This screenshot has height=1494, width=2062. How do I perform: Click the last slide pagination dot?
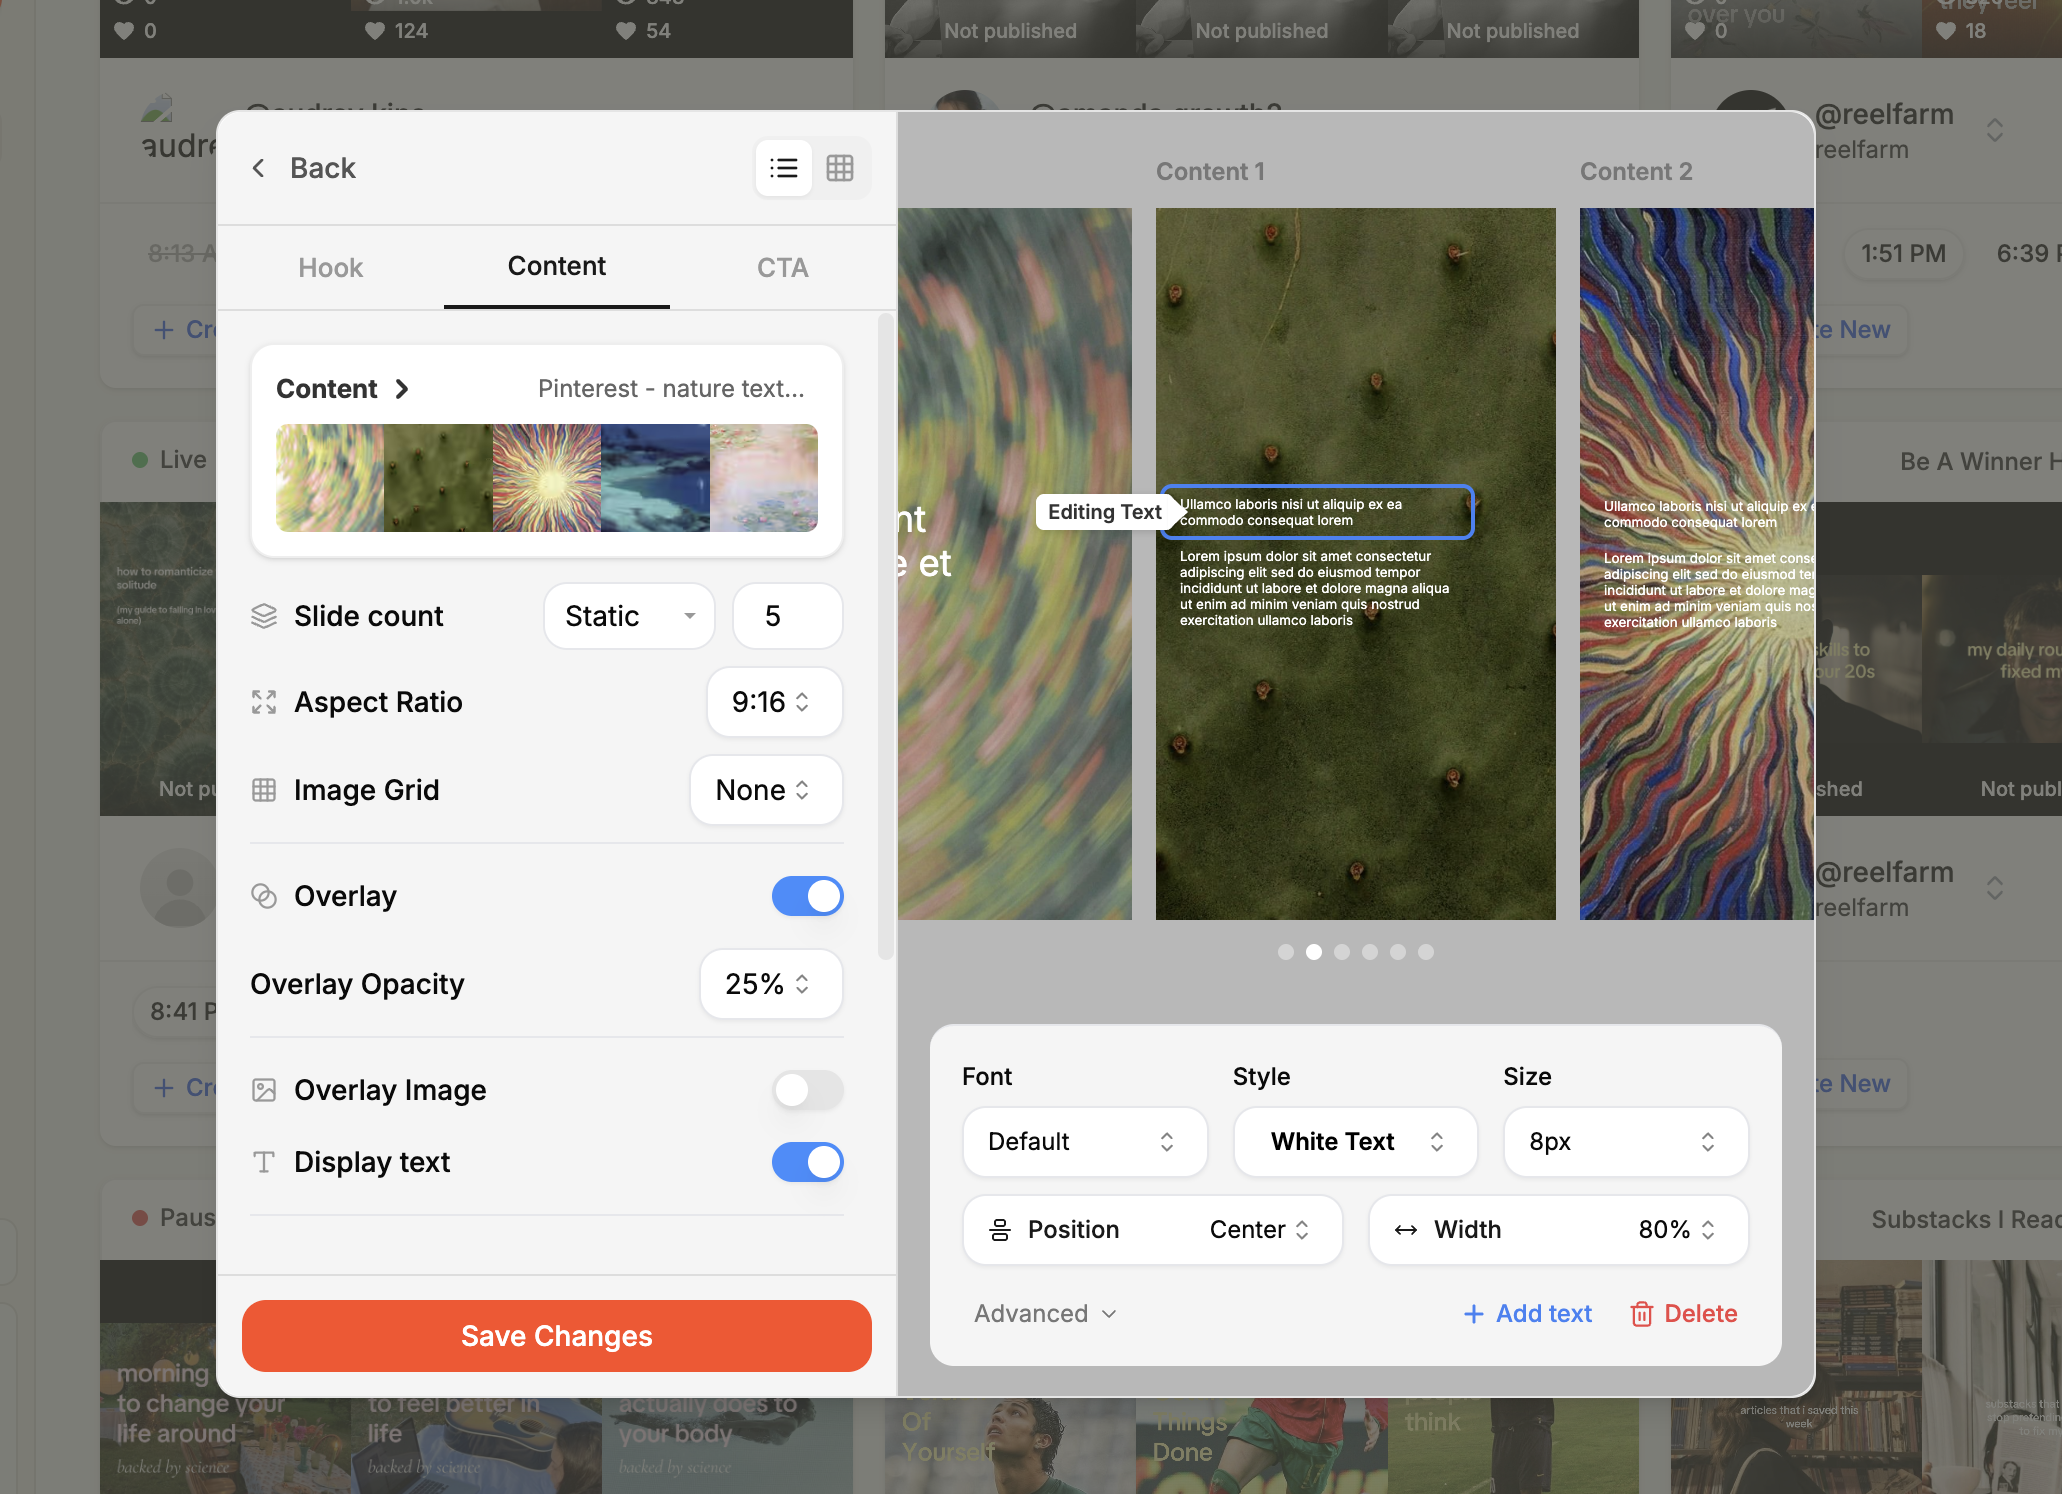coord(1426,952)
